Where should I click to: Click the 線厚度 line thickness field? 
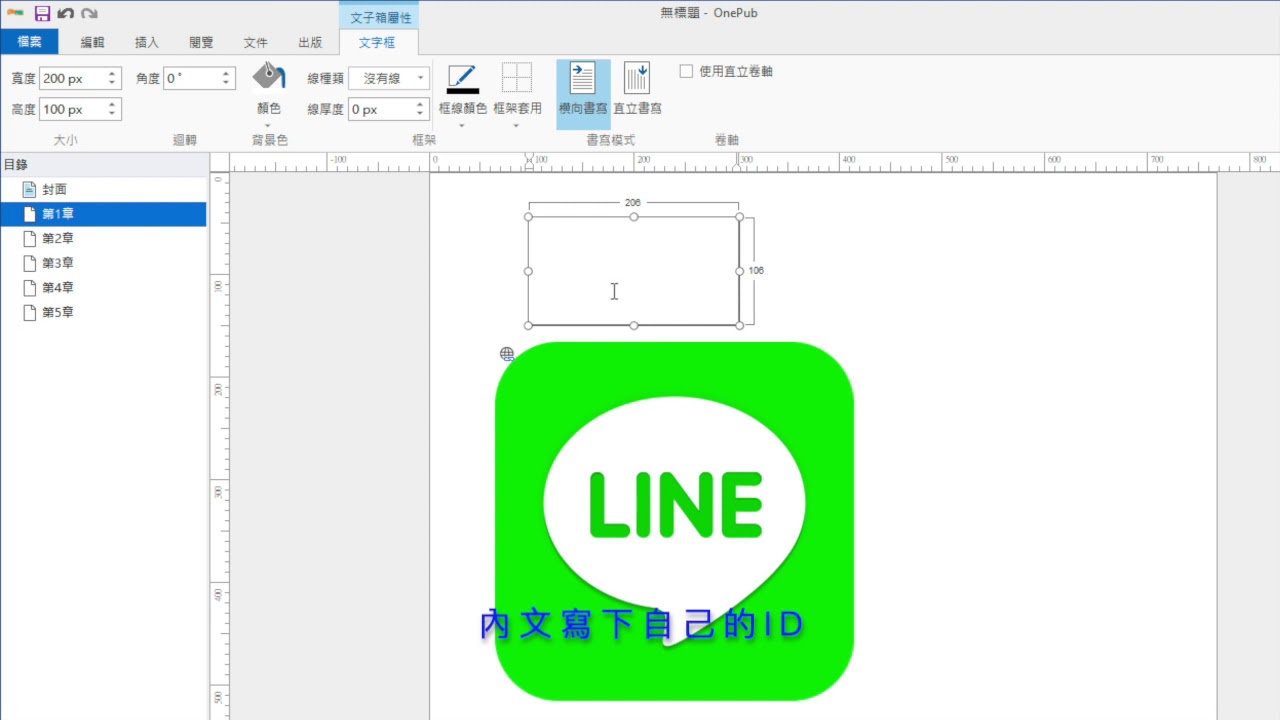click(x=380, y=109)
